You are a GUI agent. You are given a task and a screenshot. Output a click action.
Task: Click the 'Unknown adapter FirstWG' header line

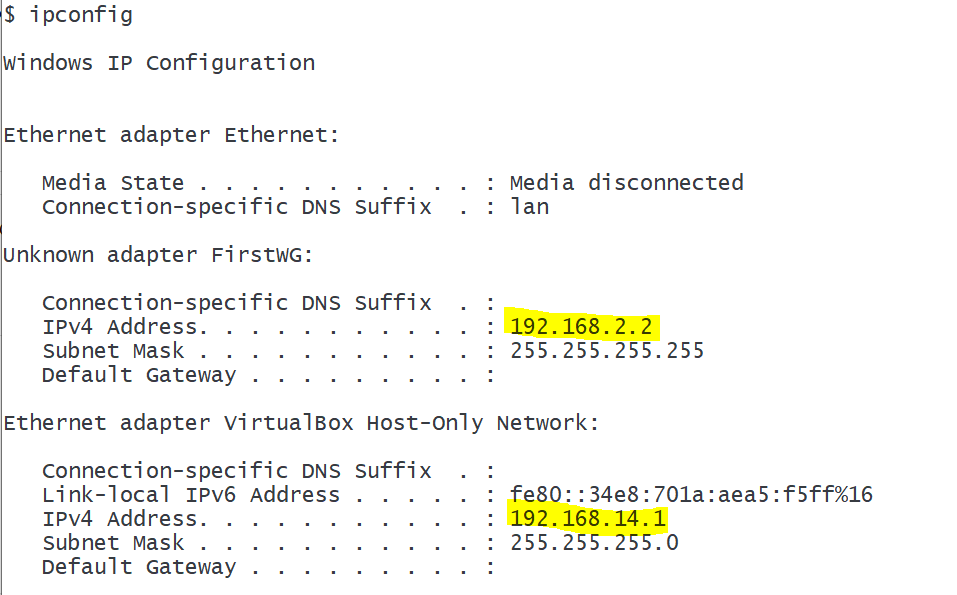point(158,255)
